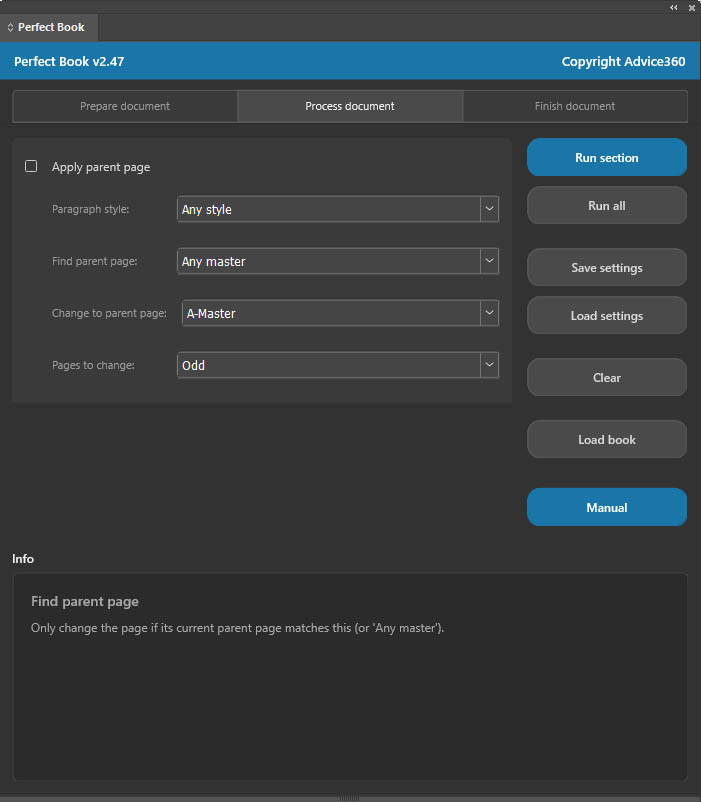Click the panel resize grip at the bottom
This screenshot has height=802, width=701.
[x=349, y=798]
